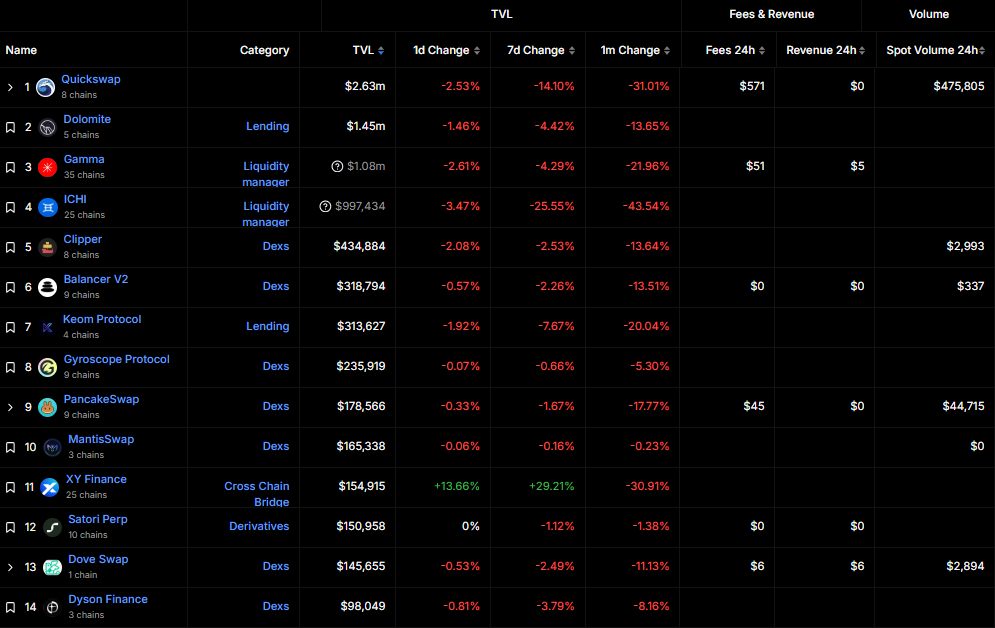This screenshot has height=628, width=995.
Task: Bookmark Gyroscope Protocol
Action: pyautogui.click(x=10, y=367)
